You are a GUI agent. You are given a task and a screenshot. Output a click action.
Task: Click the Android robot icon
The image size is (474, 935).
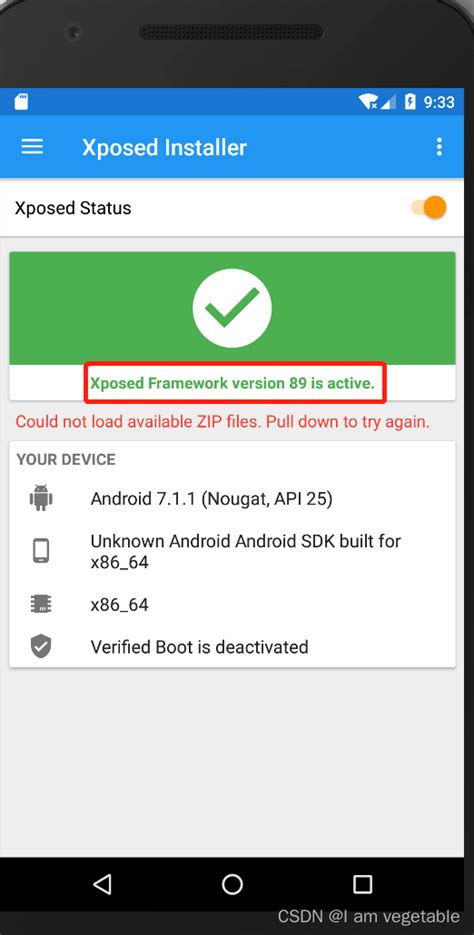[41, 498]
